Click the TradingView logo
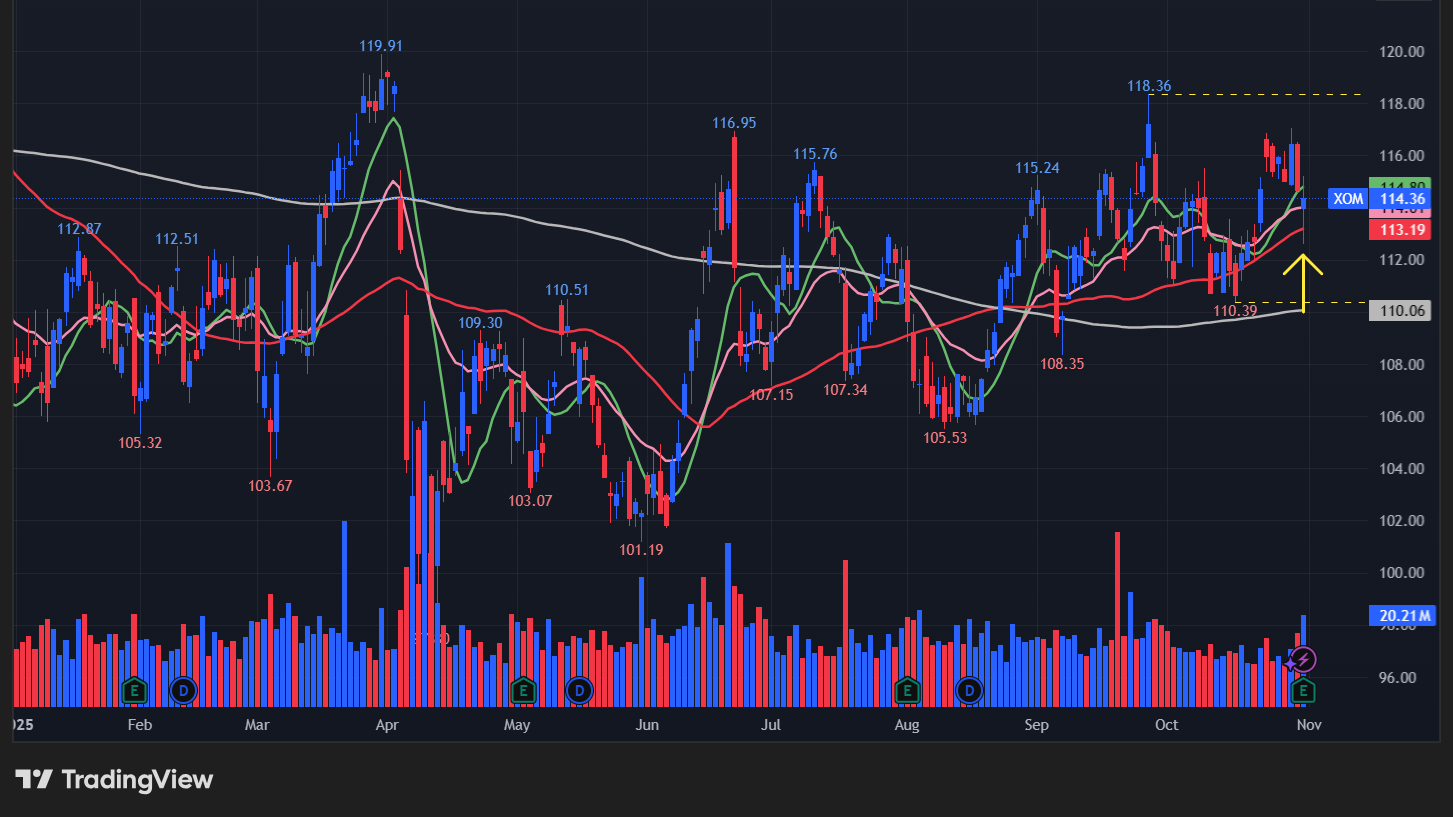This screenshot has height=817, width=1453. pos(114,780)
